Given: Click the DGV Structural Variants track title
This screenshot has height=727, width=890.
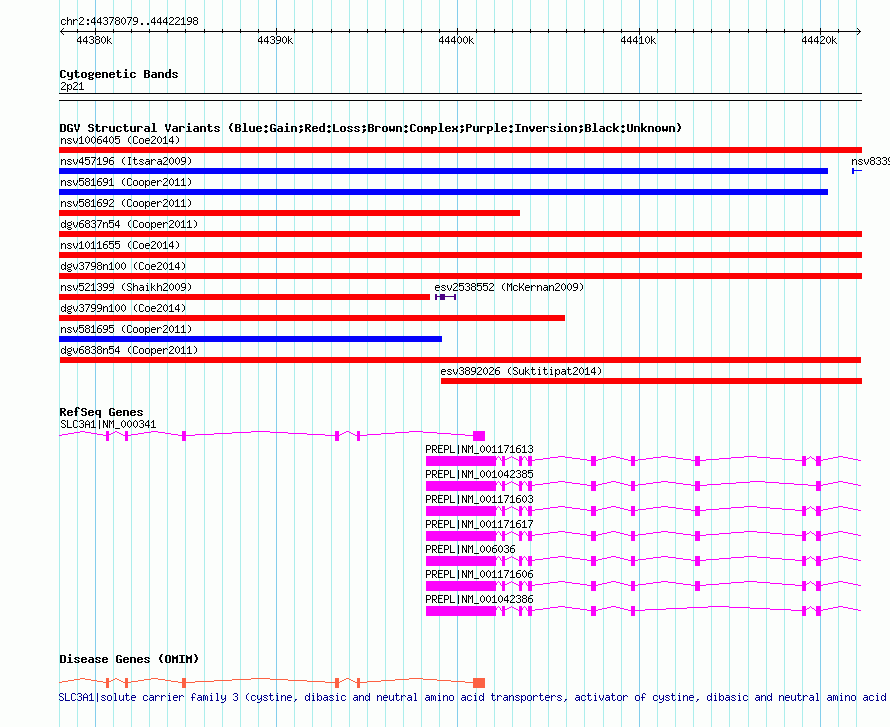Looking at the screenshot, I should pos(371,128).
